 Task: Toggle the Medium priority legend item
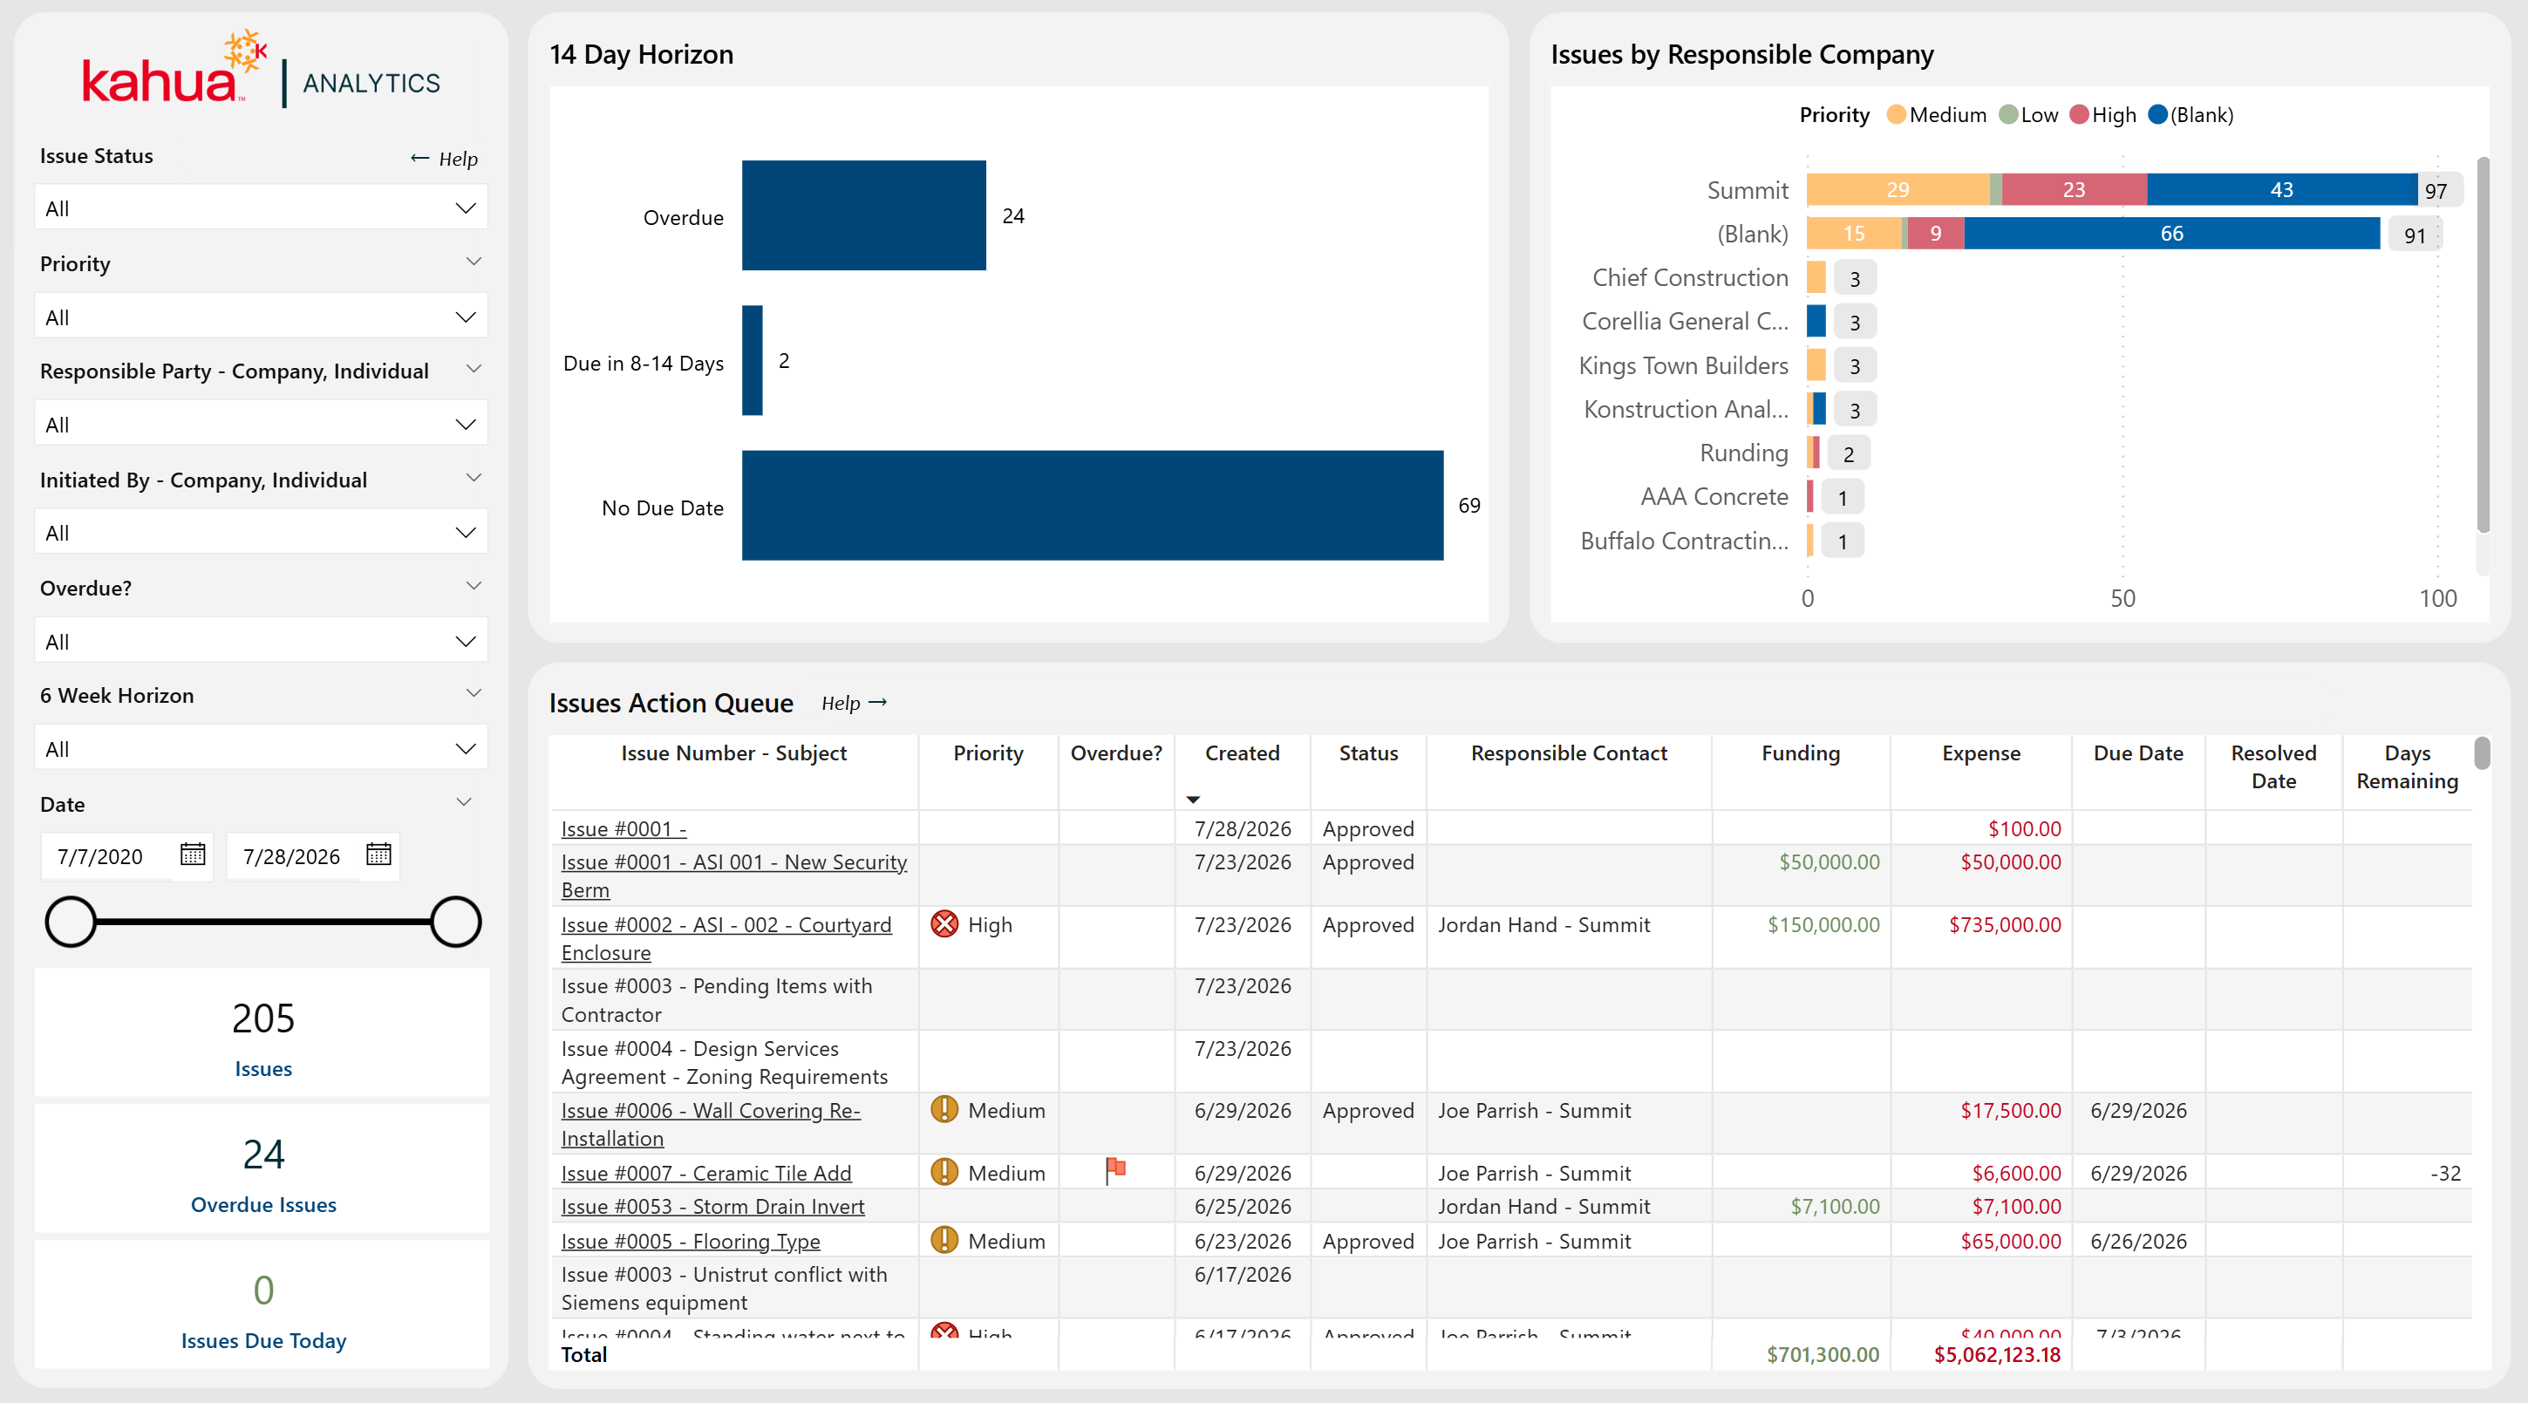coord(1936,115)
